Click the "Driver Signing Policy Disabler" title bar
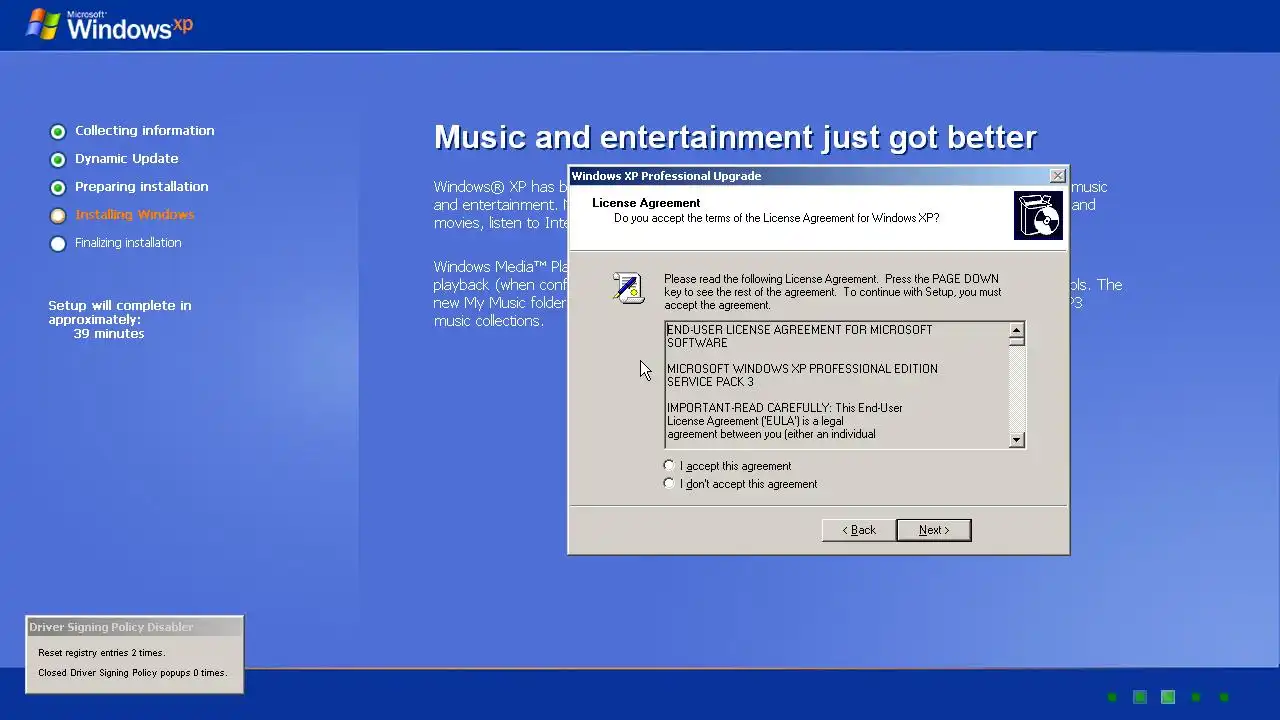Viewport: 1280px width, 720px height. (x=134, y=627)
